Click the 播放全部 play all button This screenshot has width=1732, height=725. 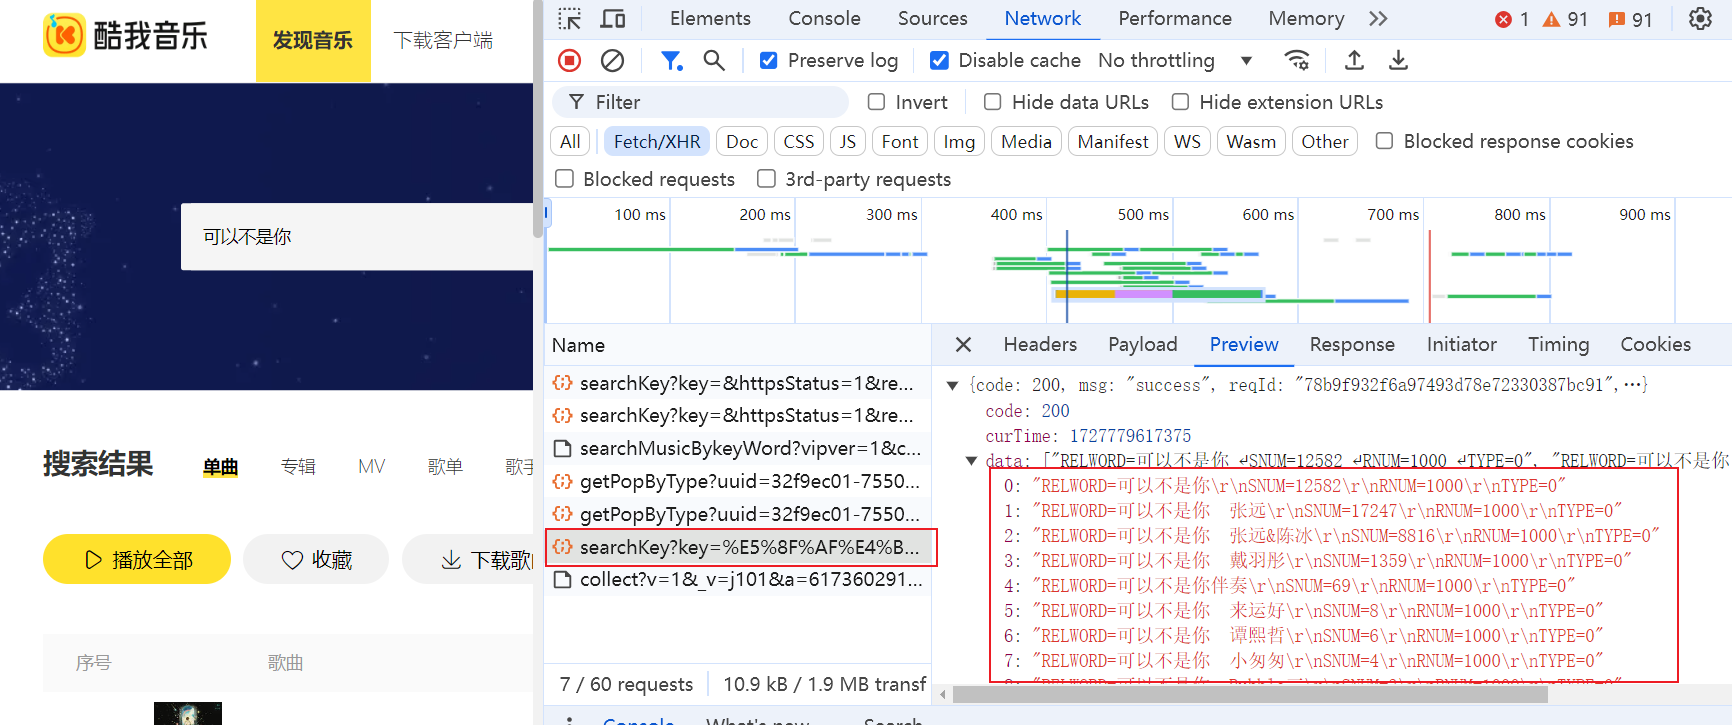point(137,560)
